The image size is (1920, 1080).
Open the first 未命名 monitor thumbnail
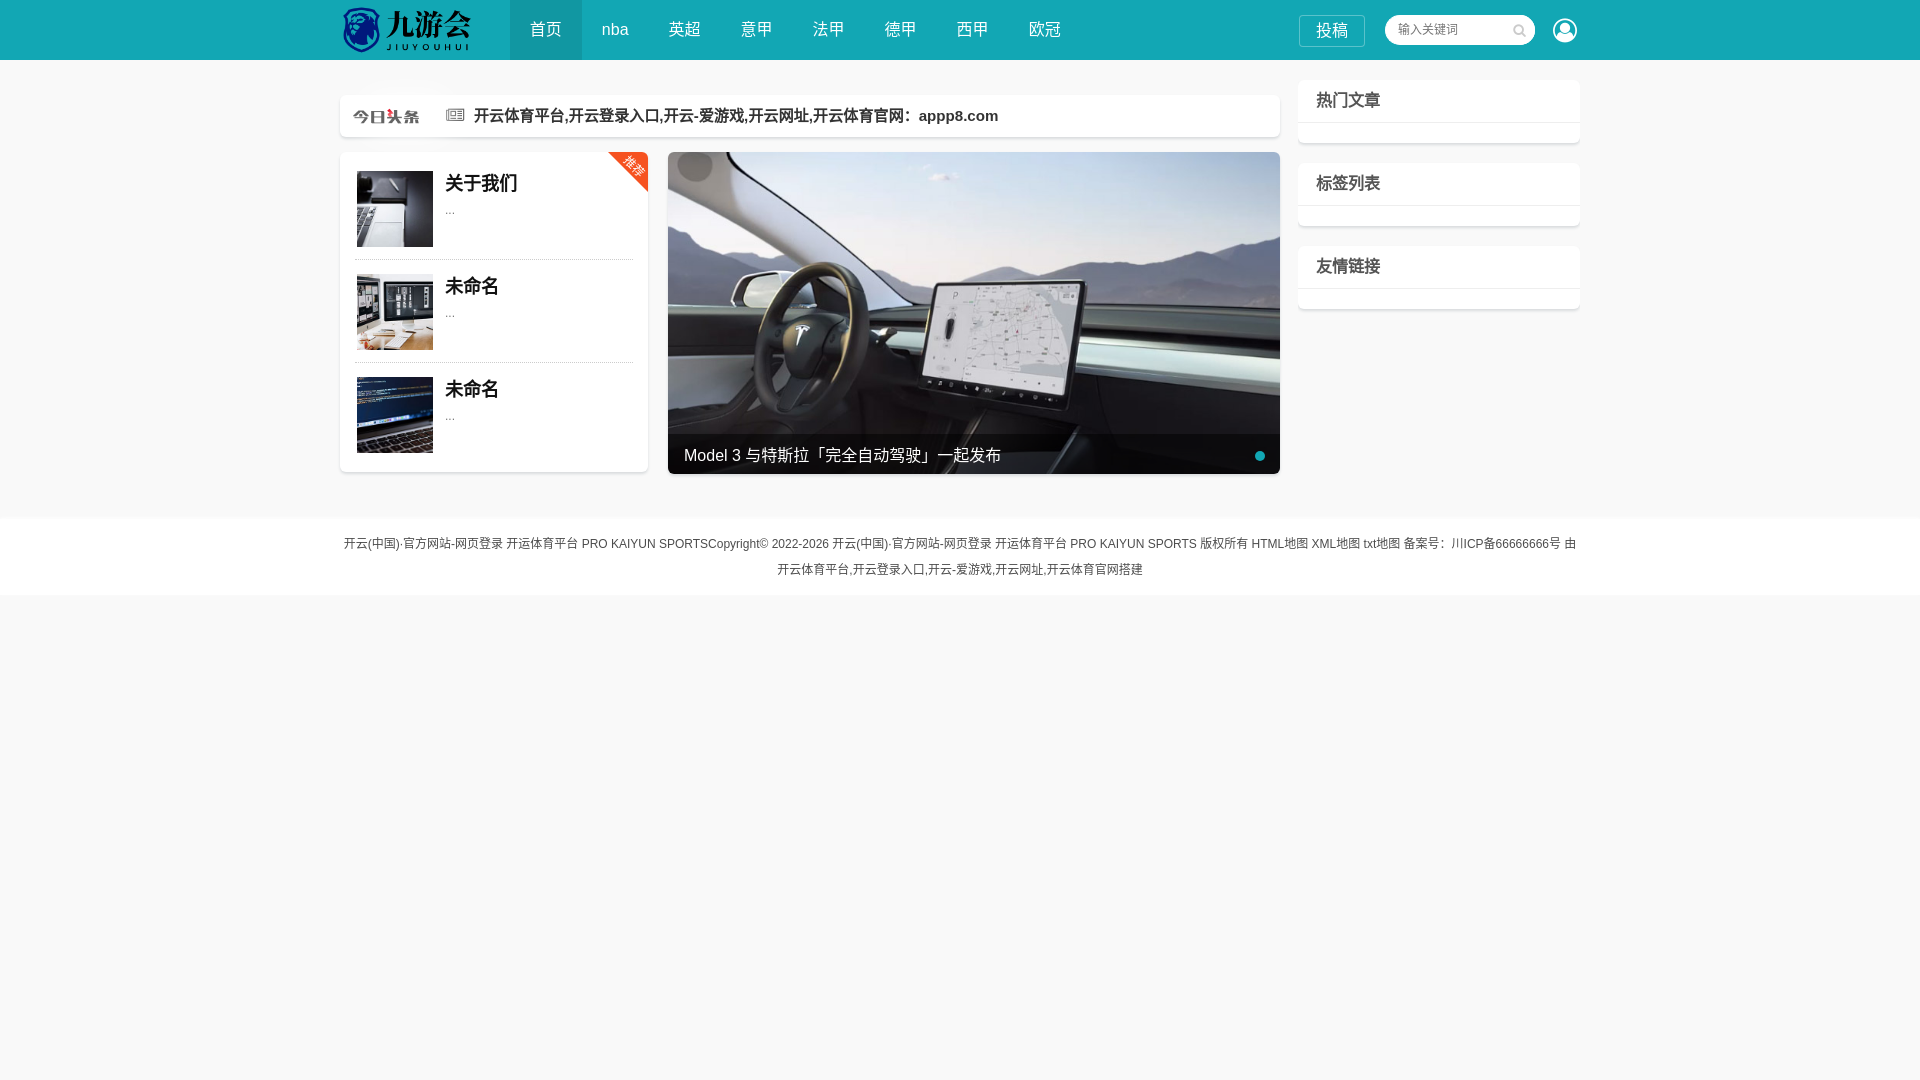coord(395,312)
